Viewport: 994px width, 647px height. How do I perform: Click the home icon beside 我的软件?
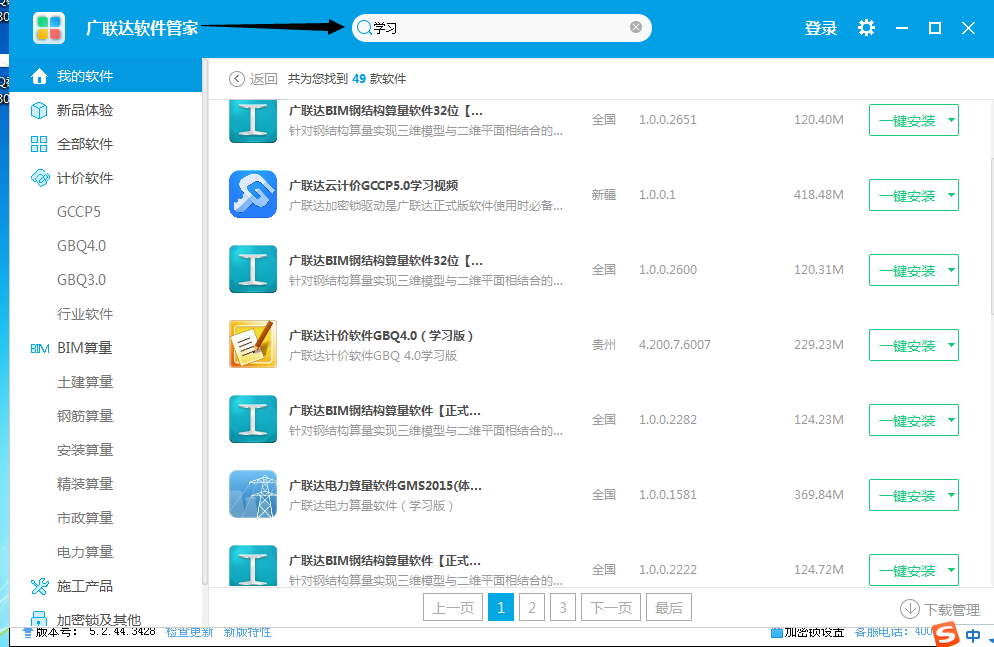coord(39,76)
